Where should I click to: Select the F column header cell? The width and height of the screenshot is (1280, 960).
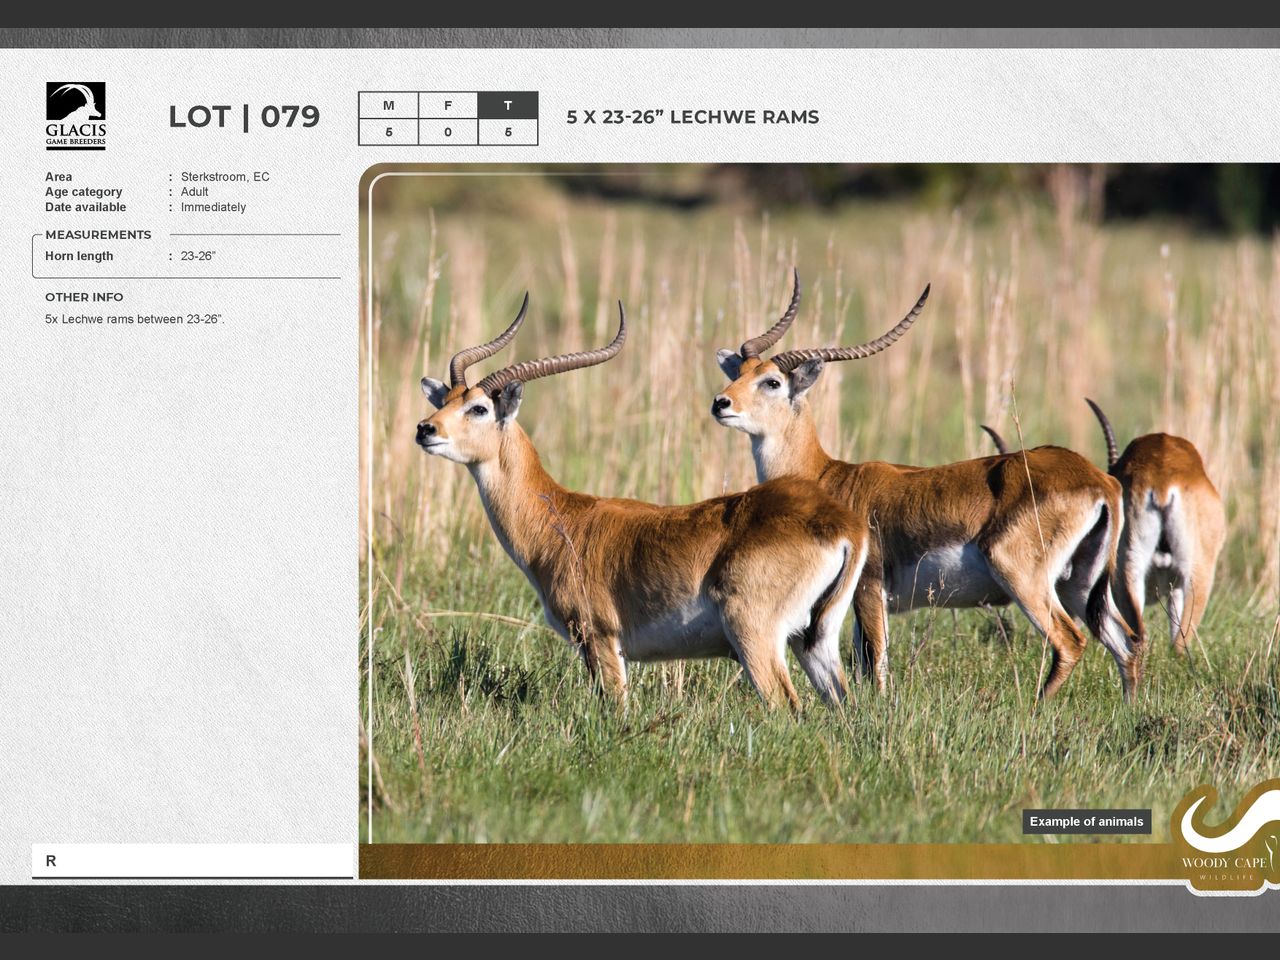[x=448, y=105]
